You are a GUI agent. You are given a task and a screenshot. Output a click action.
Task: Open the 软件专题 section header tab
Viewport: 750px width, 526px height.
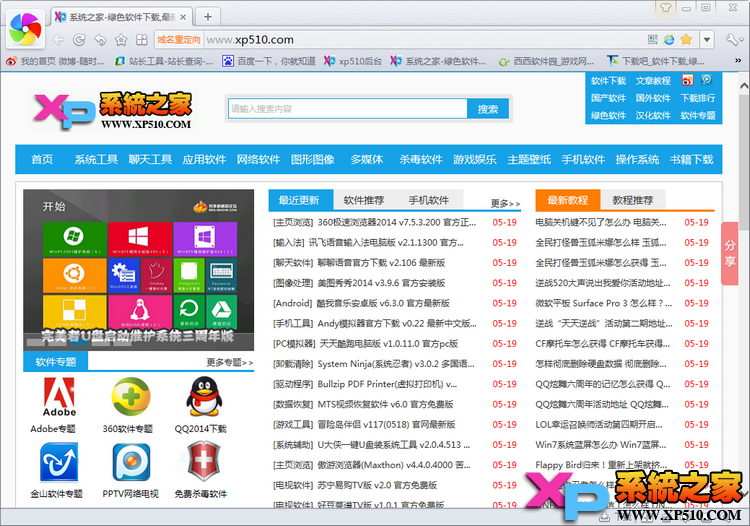(55, 362)
